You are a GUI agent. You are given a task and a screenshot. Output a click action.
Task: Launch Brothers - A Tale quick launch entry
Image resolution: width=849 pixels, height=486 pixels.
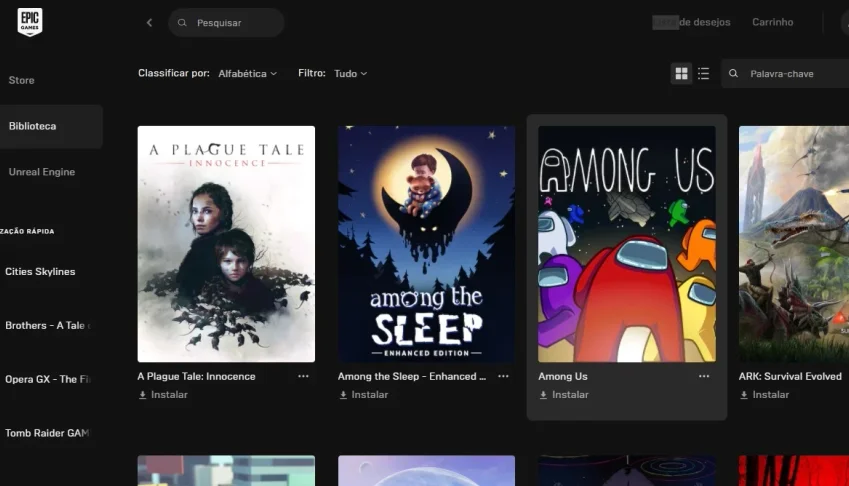tap(48, 325)
